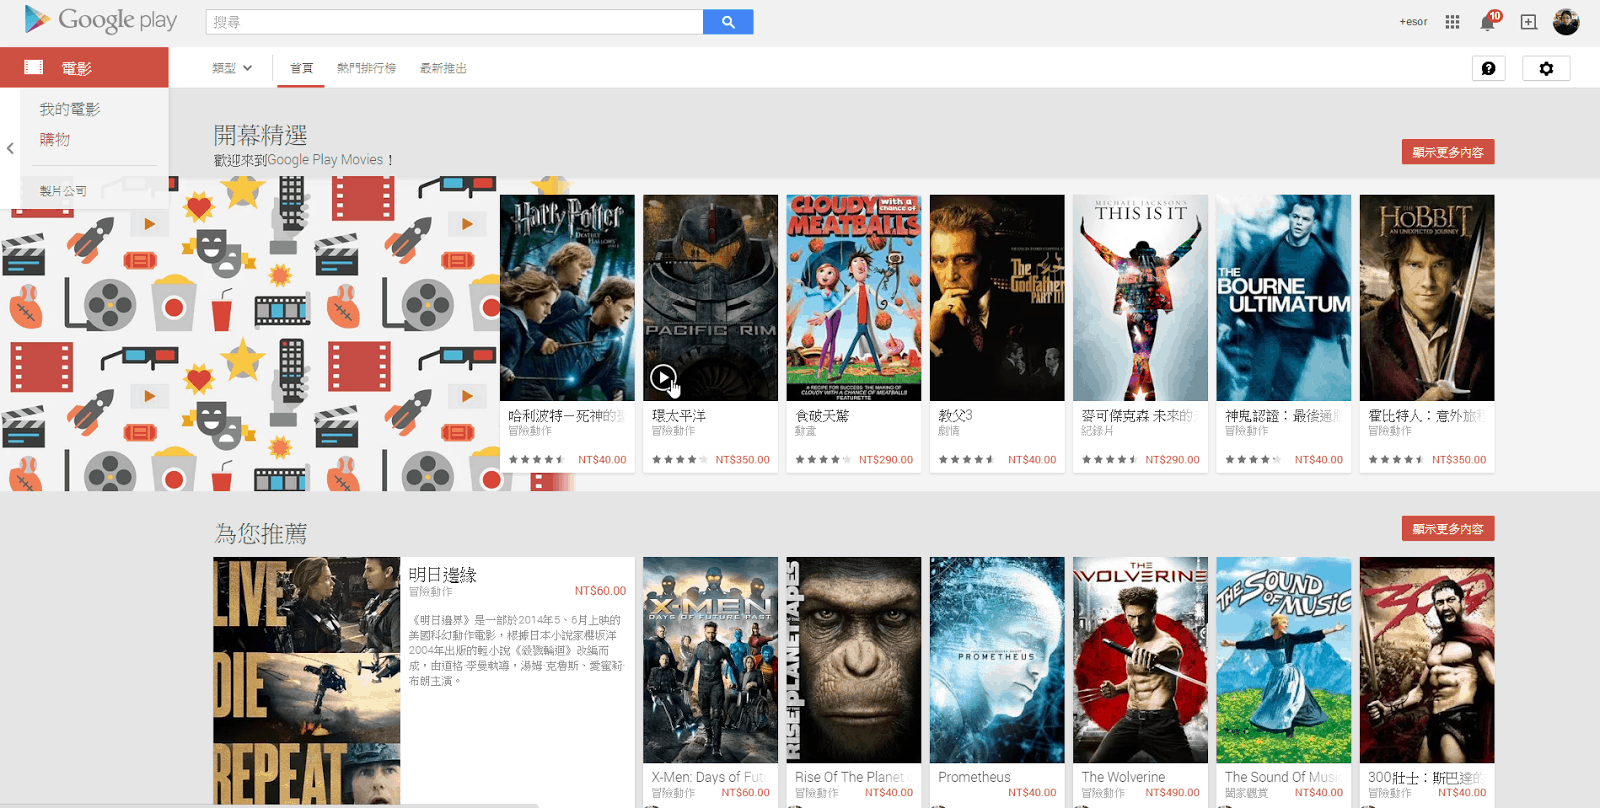Open 購物 in the sidebar

click(x=55, y=139)
